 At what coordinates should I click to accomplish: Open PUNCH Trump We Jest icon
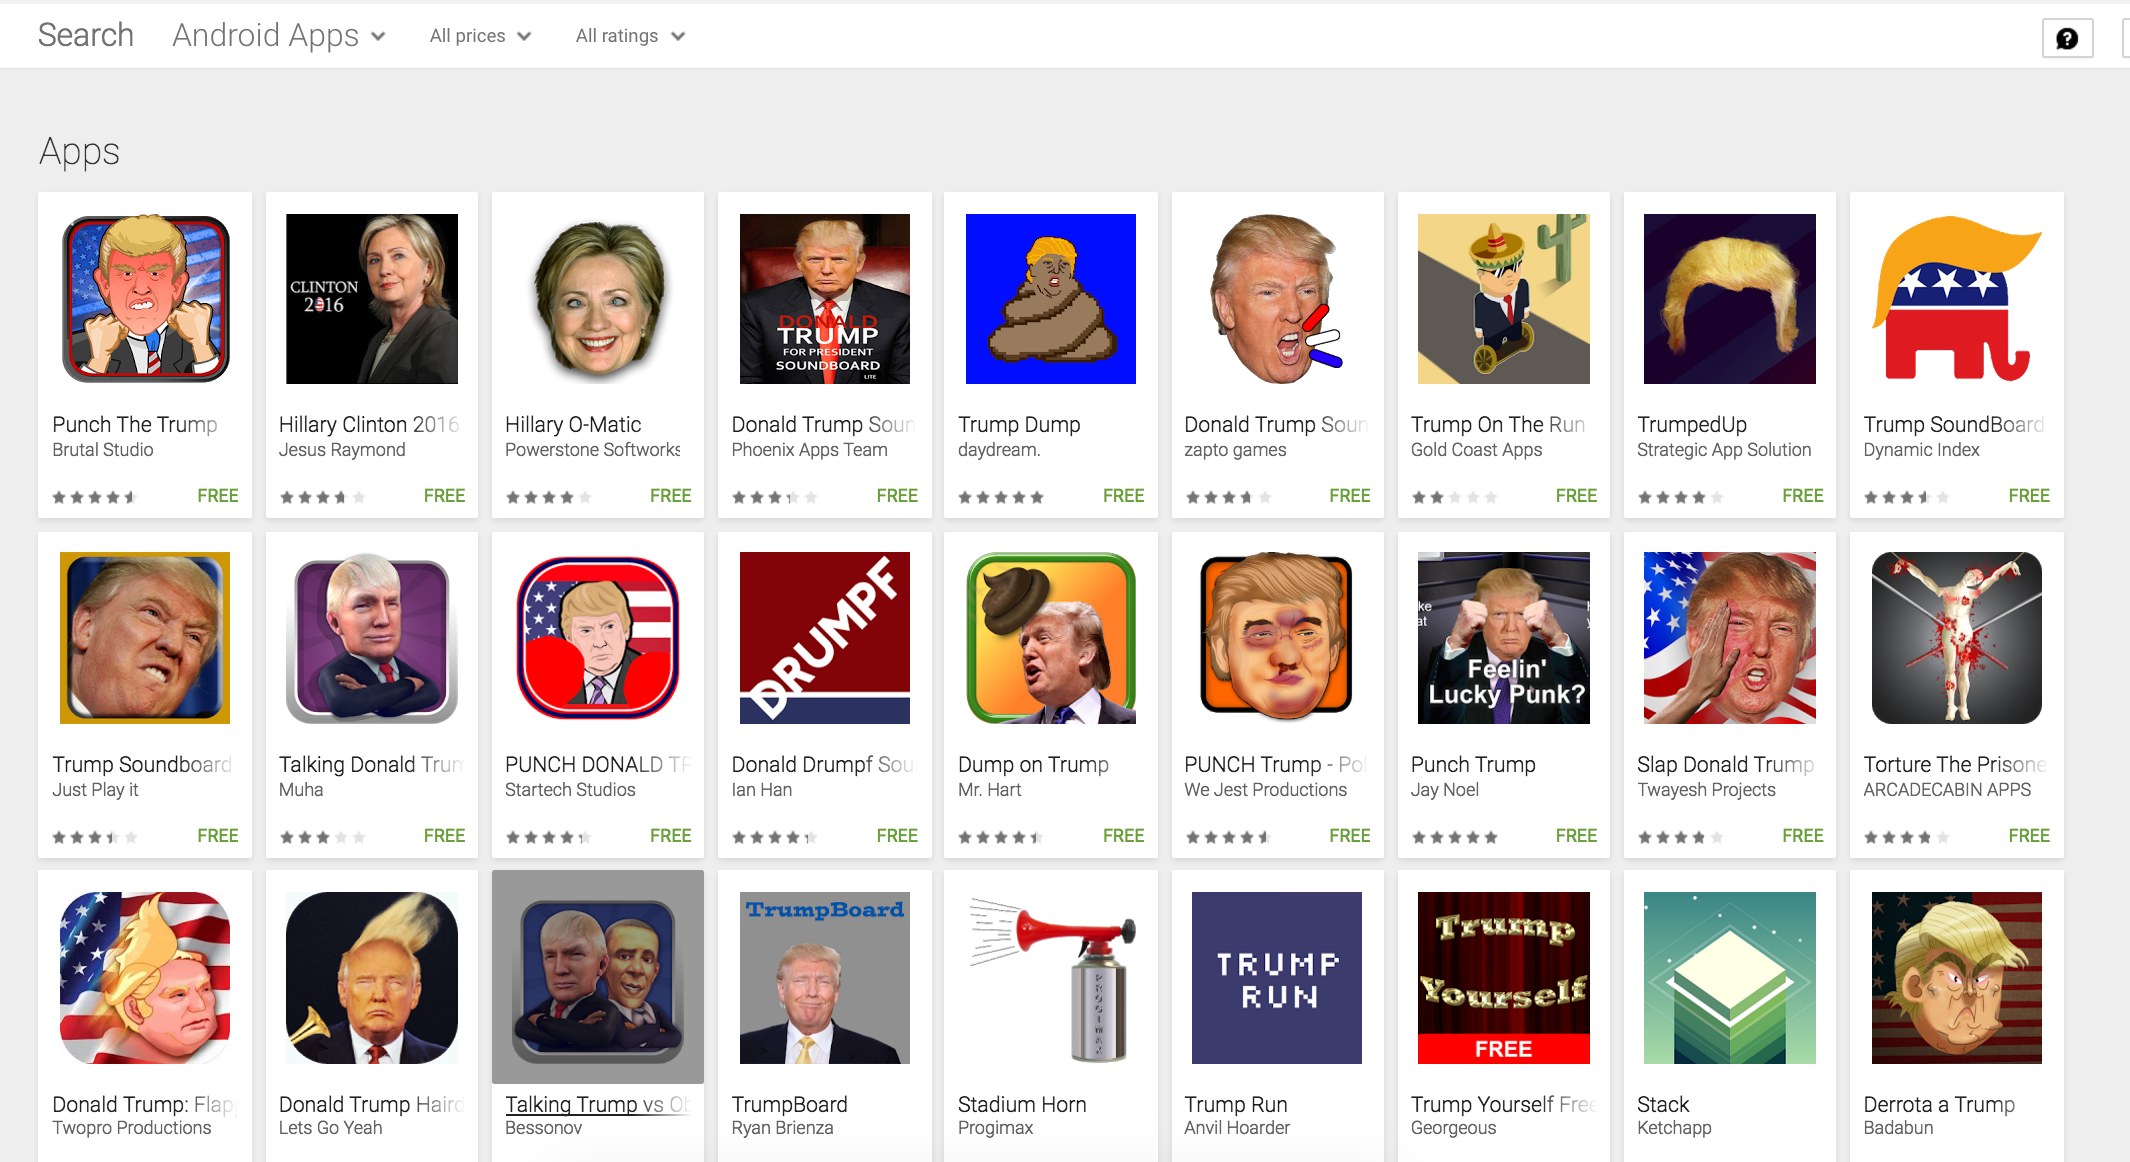(x=1277, y=638)
